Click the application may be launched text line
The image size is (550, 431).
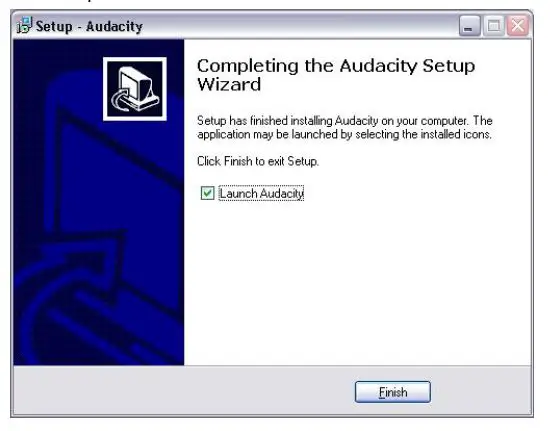pyautogui.click(x=344, y=134)
